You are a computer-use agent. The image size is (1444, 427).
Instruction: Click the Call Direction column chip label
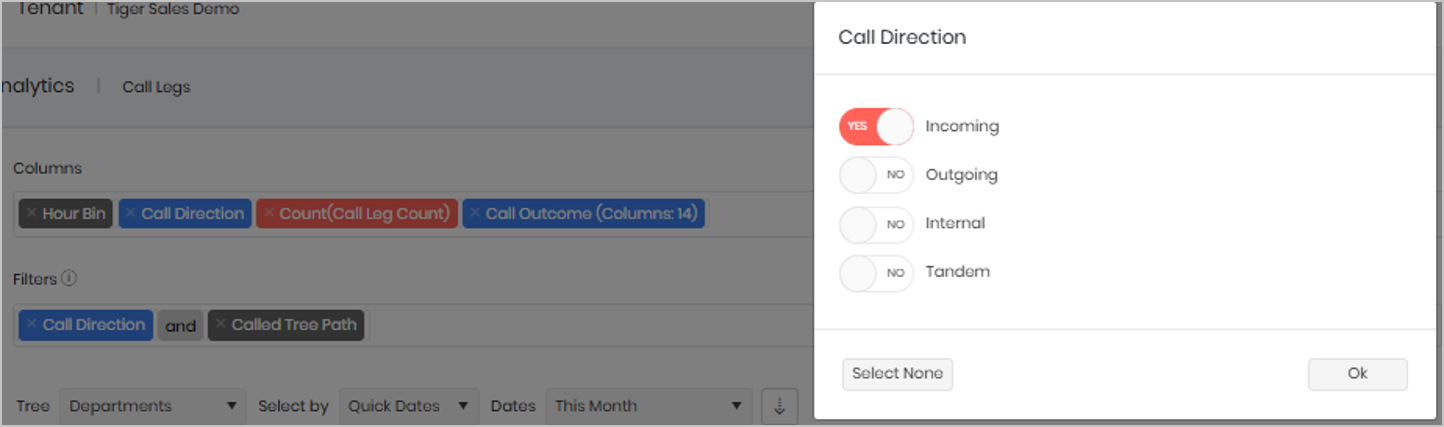coord(192,213)
